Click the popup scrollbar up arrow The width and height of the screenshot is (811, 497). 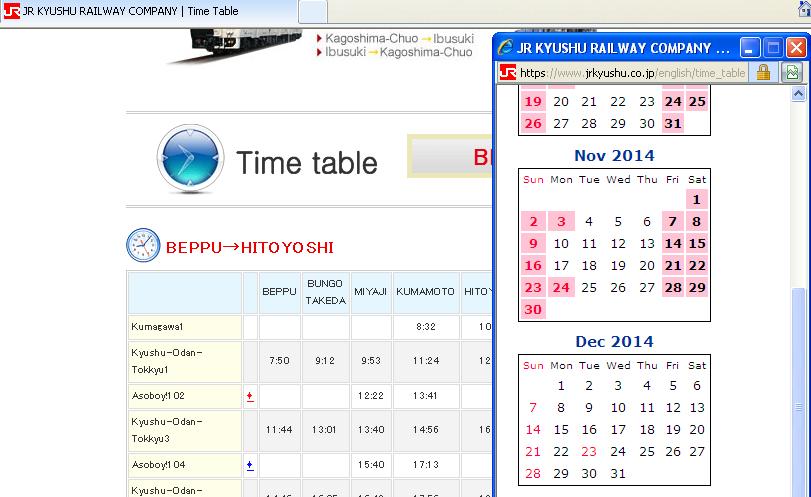(x=799, y=94)
